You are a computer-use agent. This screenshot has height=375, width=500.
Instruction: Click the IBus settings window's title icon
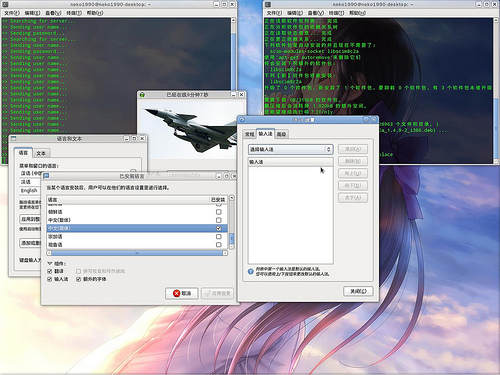[x=242, y=119]
